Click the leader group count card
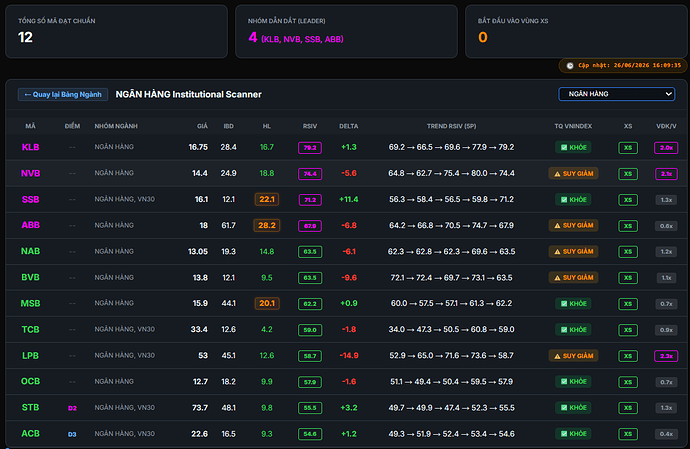This screenshot has height=449, width=690. point(346,31)
